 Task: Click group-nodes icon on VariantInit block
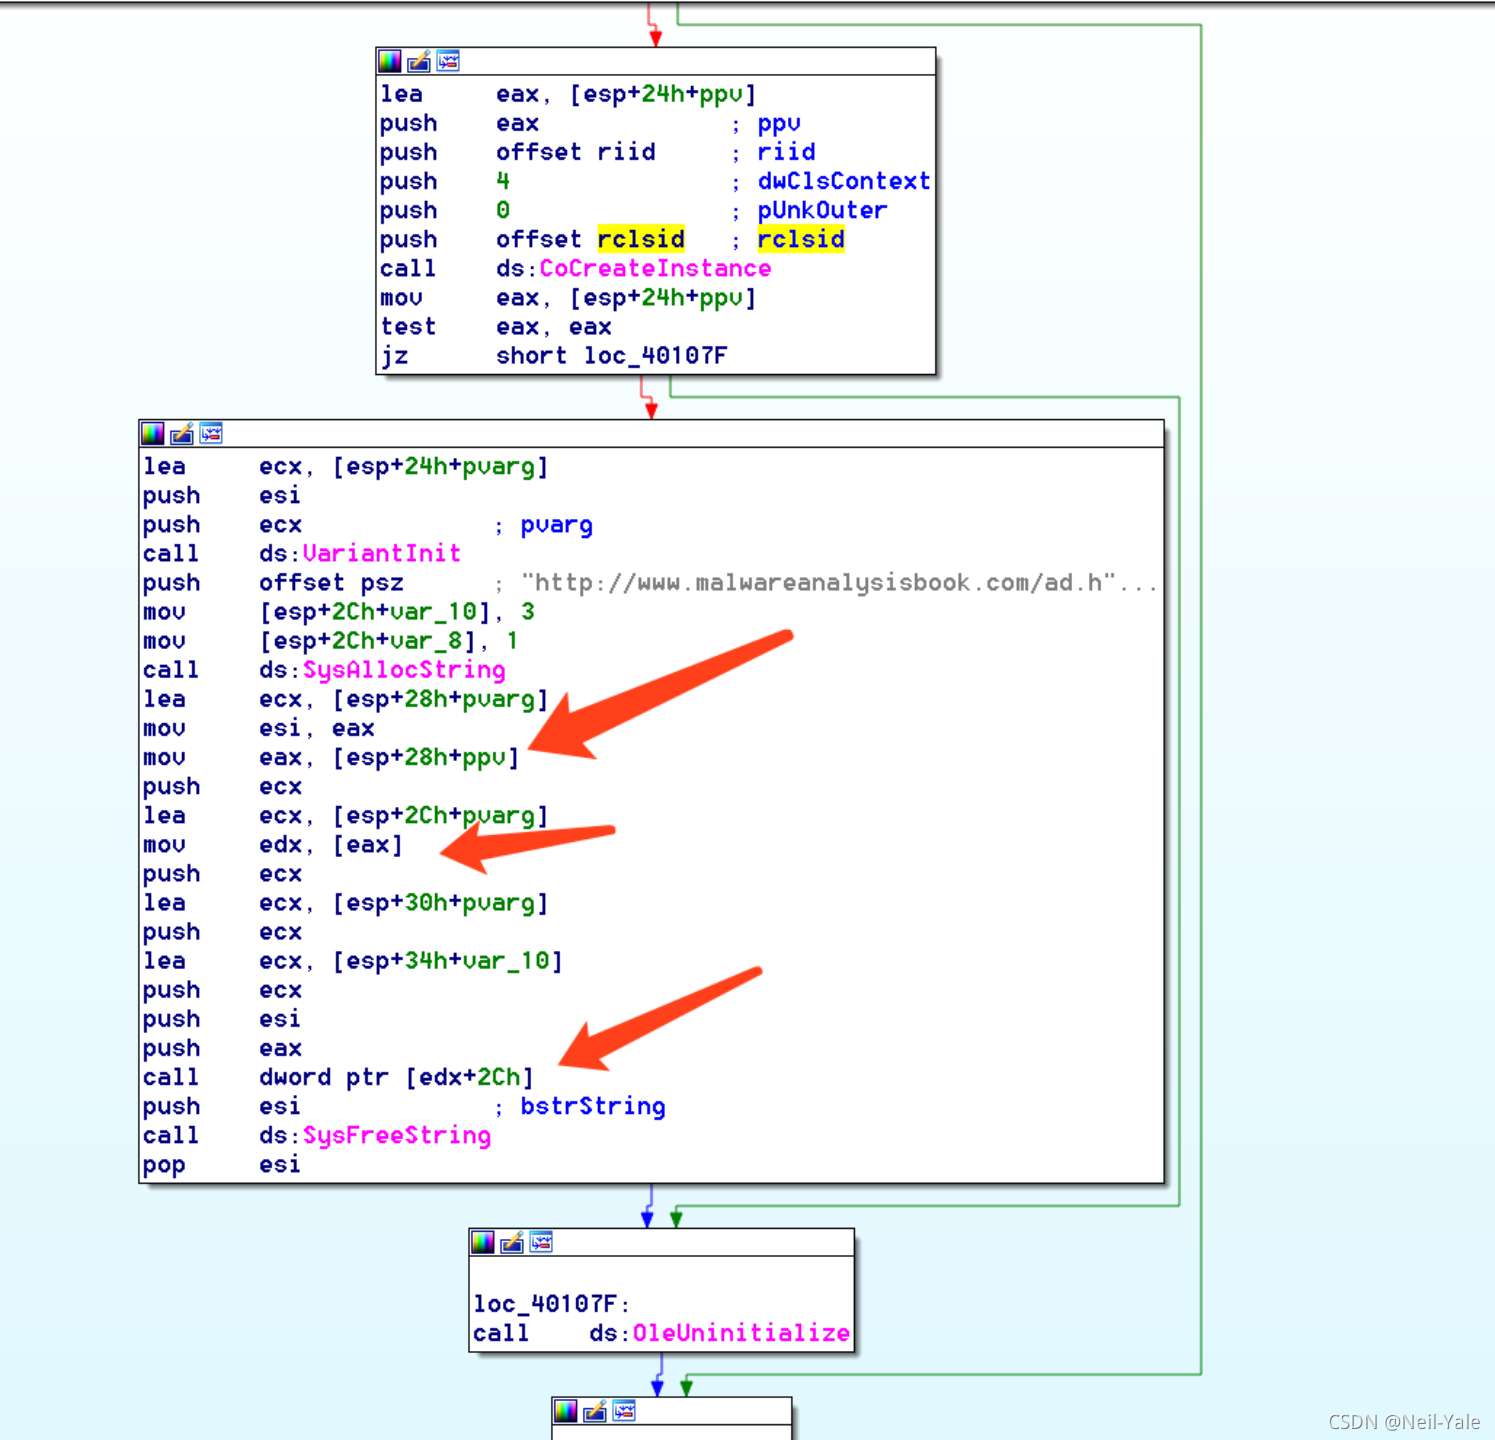(x=211, y=433)
